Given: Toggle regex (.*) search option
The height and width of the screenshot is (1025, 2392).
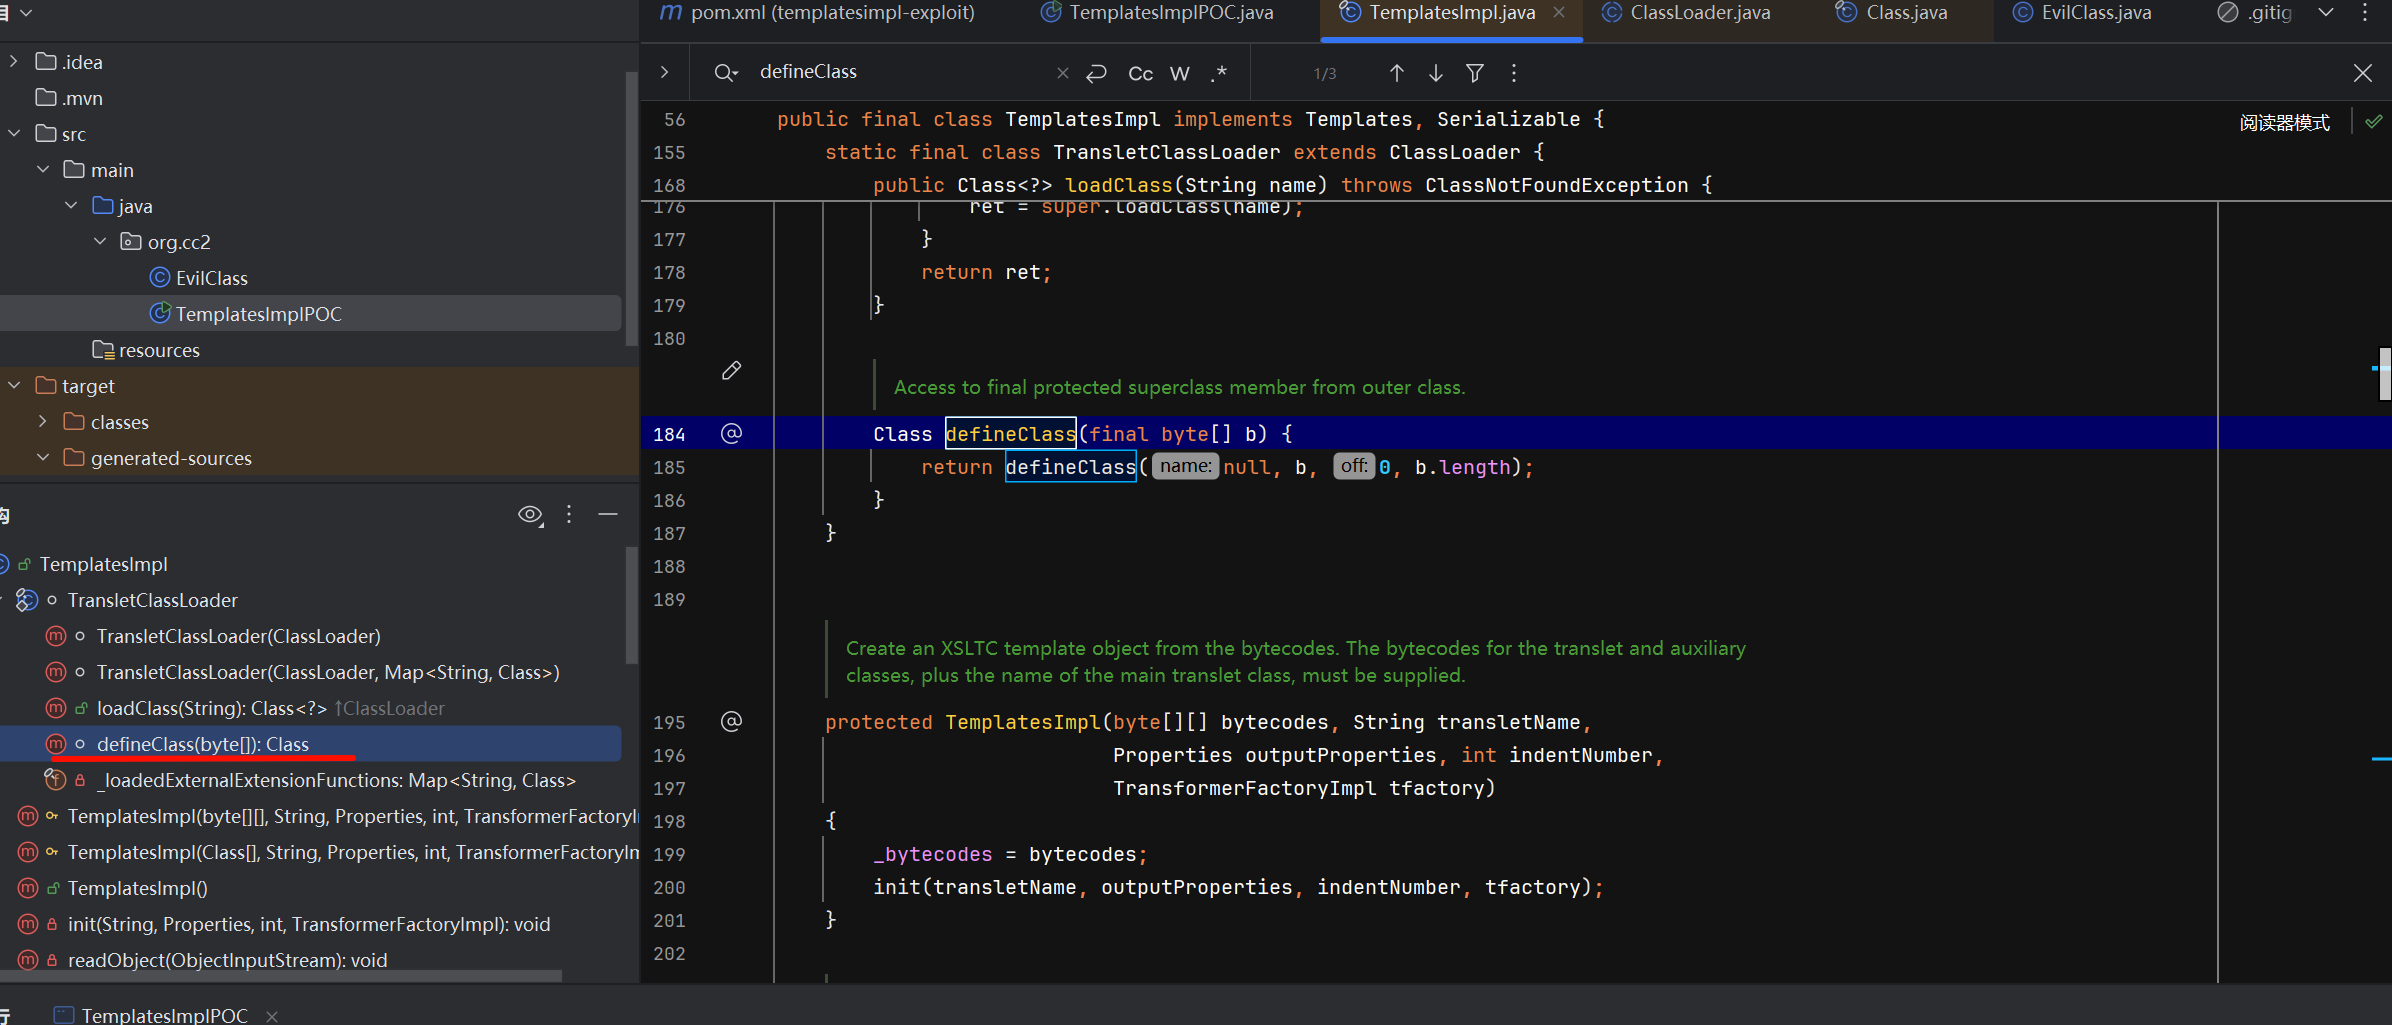Looking at the screenshot, I should (x=1218, y=74).
